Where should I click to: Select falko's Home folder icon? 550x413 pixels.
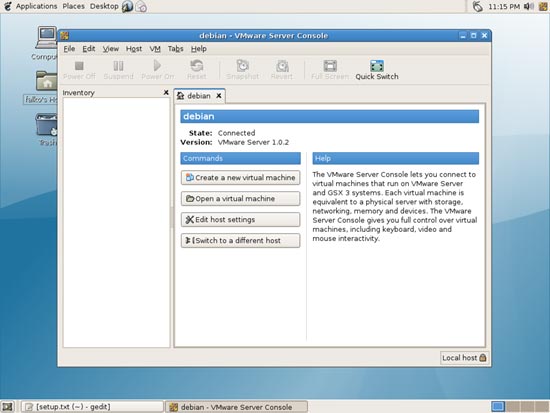pos(42,87)
